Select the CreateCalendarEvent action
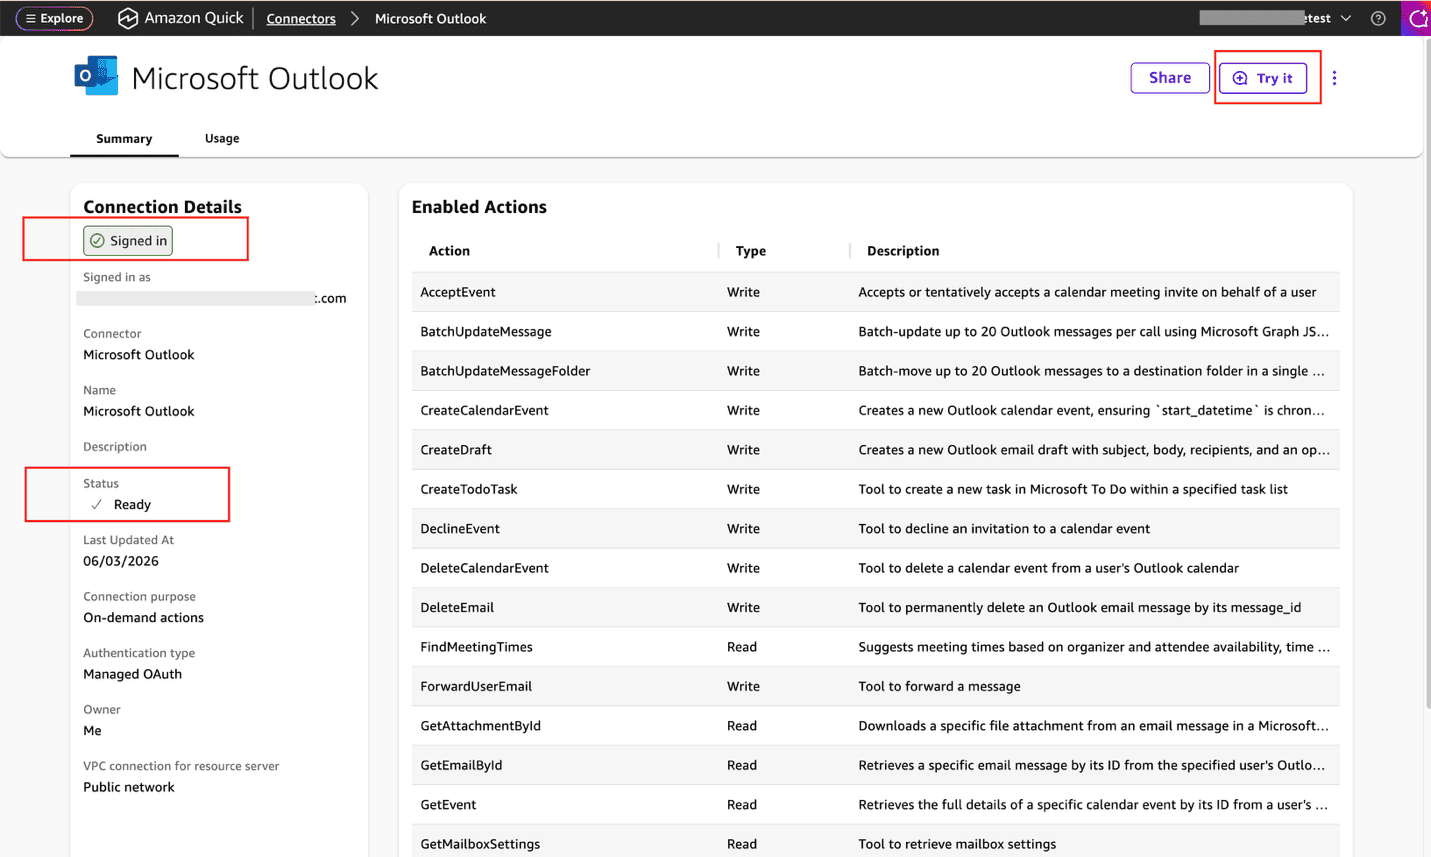Screen dimensions: 1431x857 pos(484,410)
